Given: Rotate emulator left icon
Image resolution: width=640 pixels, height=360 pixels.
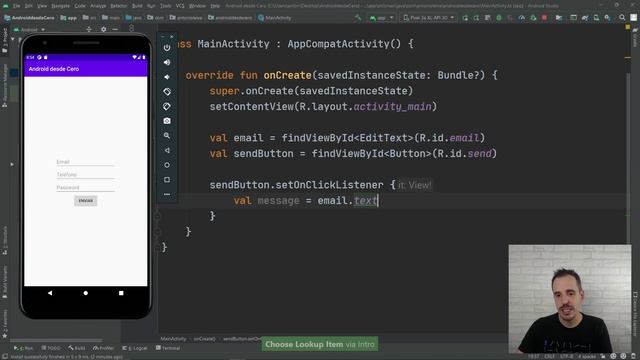Looking at the screenshot, I should click(x=167, y=92).
